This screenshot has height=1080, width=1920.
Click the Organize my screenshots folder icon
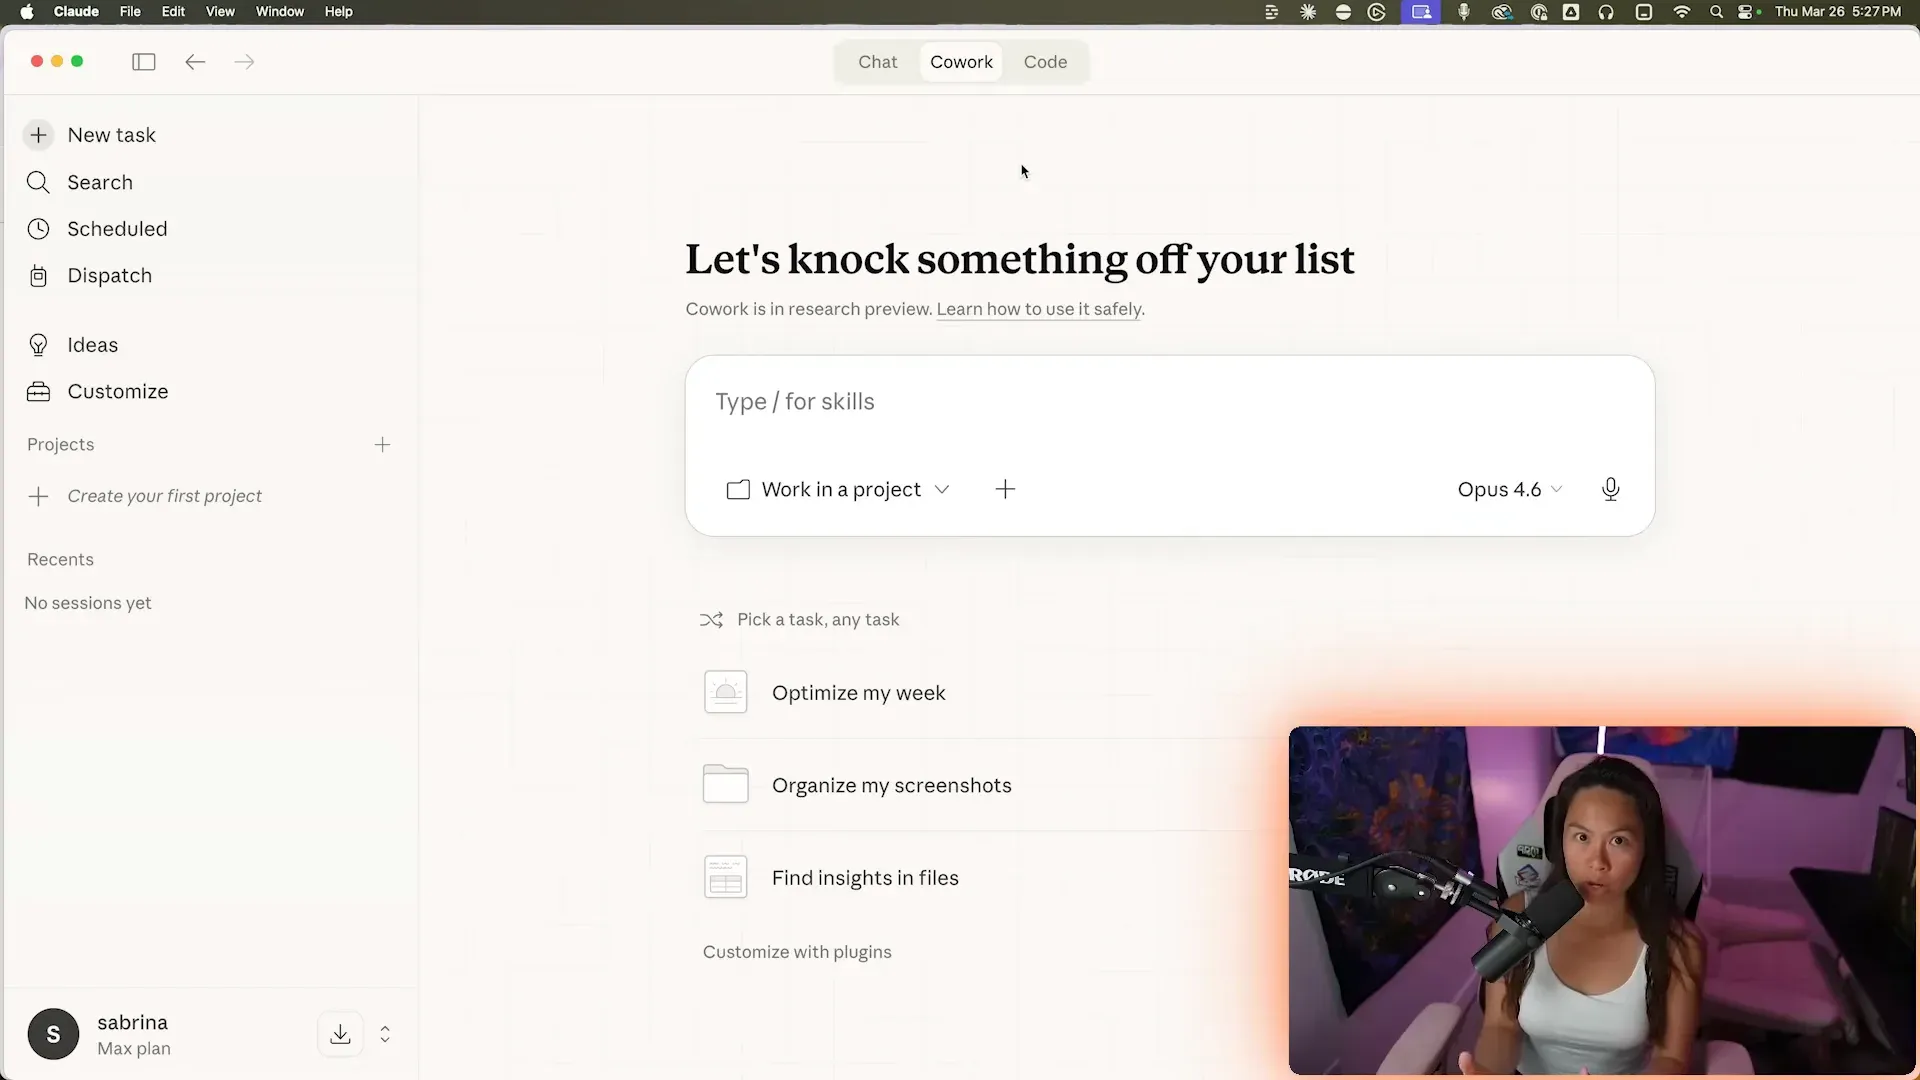[726, 784]
